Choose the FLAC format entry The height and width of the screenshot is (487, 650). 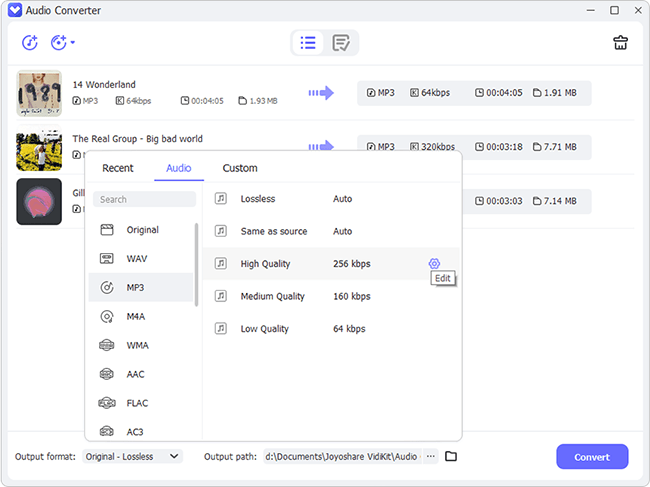[x=141, y=403]
